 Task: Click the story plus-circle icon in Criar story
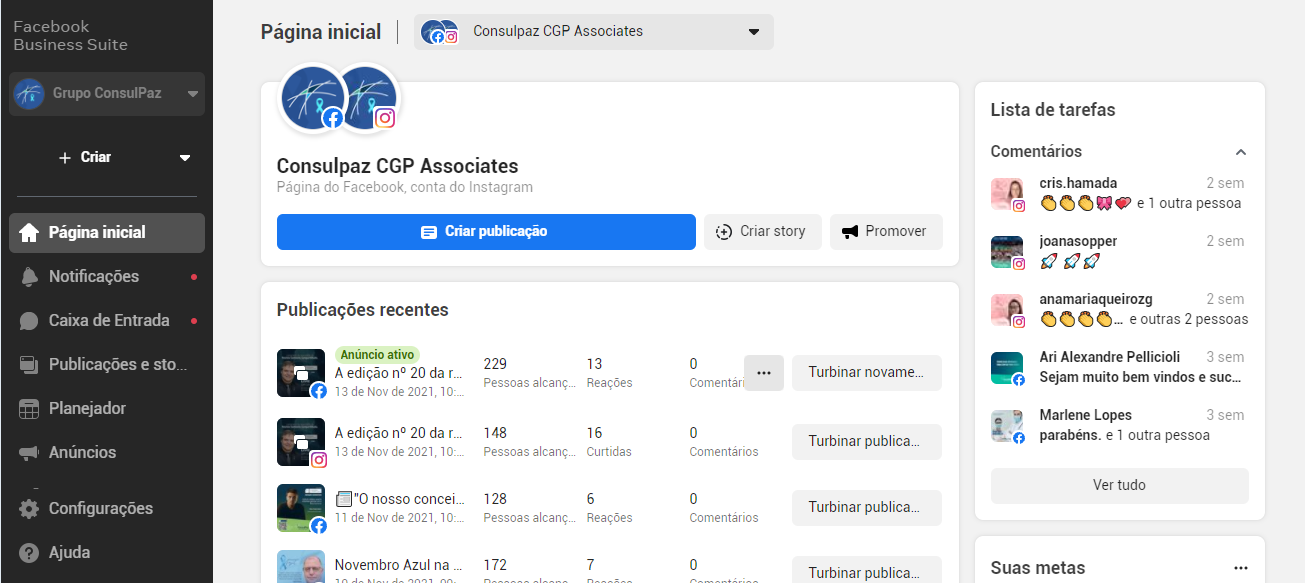click(725, 232)
